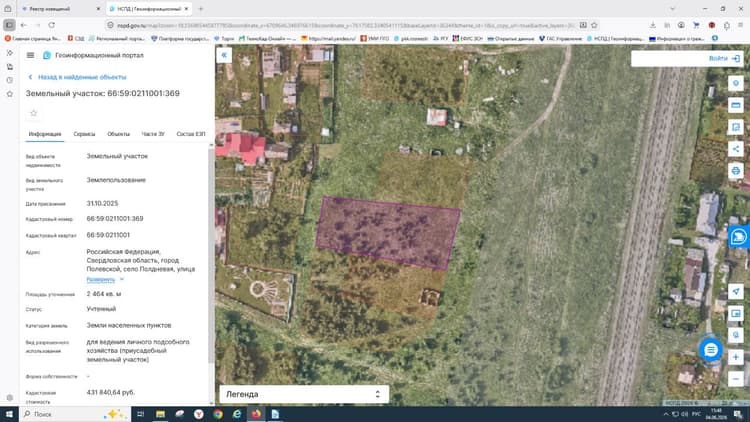Reload the page in the browser toolbar
The width and height of the screenshot is (750, 422).
click(52, 25)
